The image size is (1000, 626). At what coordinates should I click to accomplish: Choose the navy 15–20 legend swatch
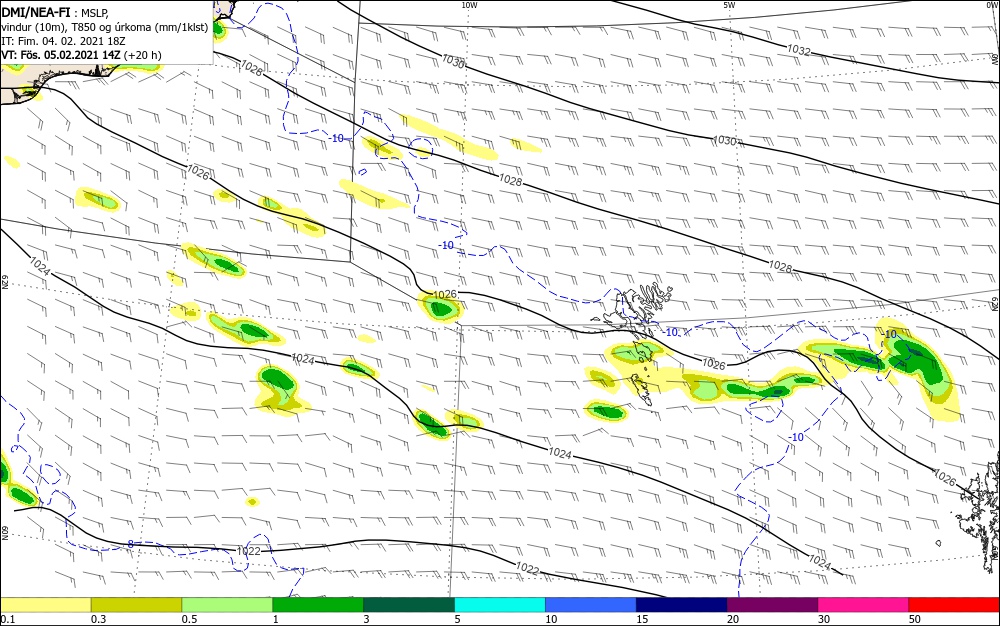coord(682,605)
